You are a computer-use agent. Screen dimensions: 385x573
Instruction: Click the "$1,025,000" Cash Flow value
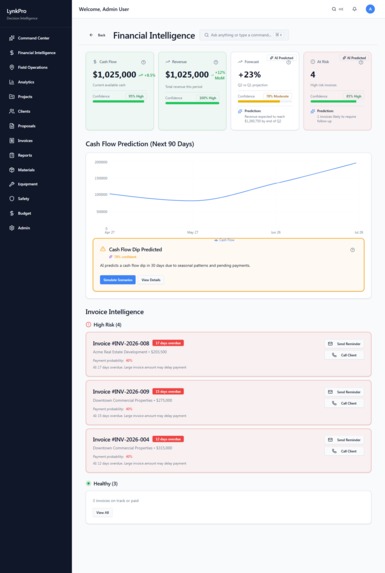point(114,75)
